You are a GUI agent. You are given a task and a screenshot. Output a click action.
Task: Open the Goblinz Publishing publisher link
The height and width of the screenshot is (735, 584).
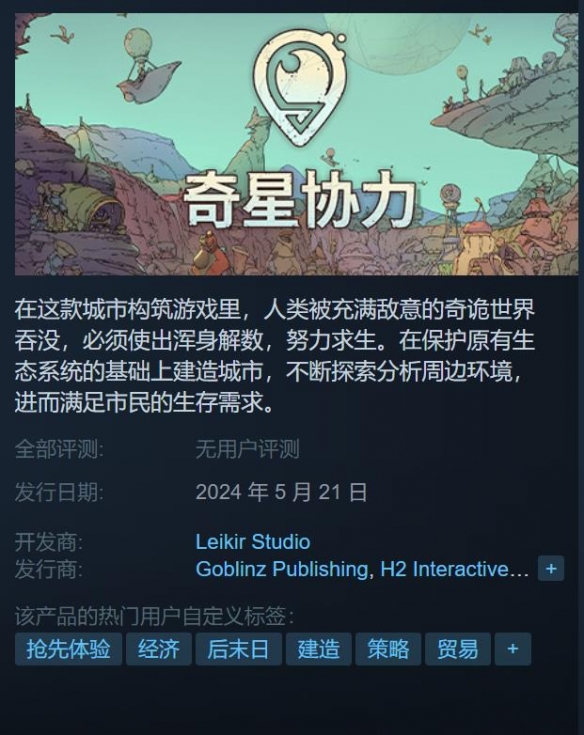pyautogui.click(x=282, y=569)
